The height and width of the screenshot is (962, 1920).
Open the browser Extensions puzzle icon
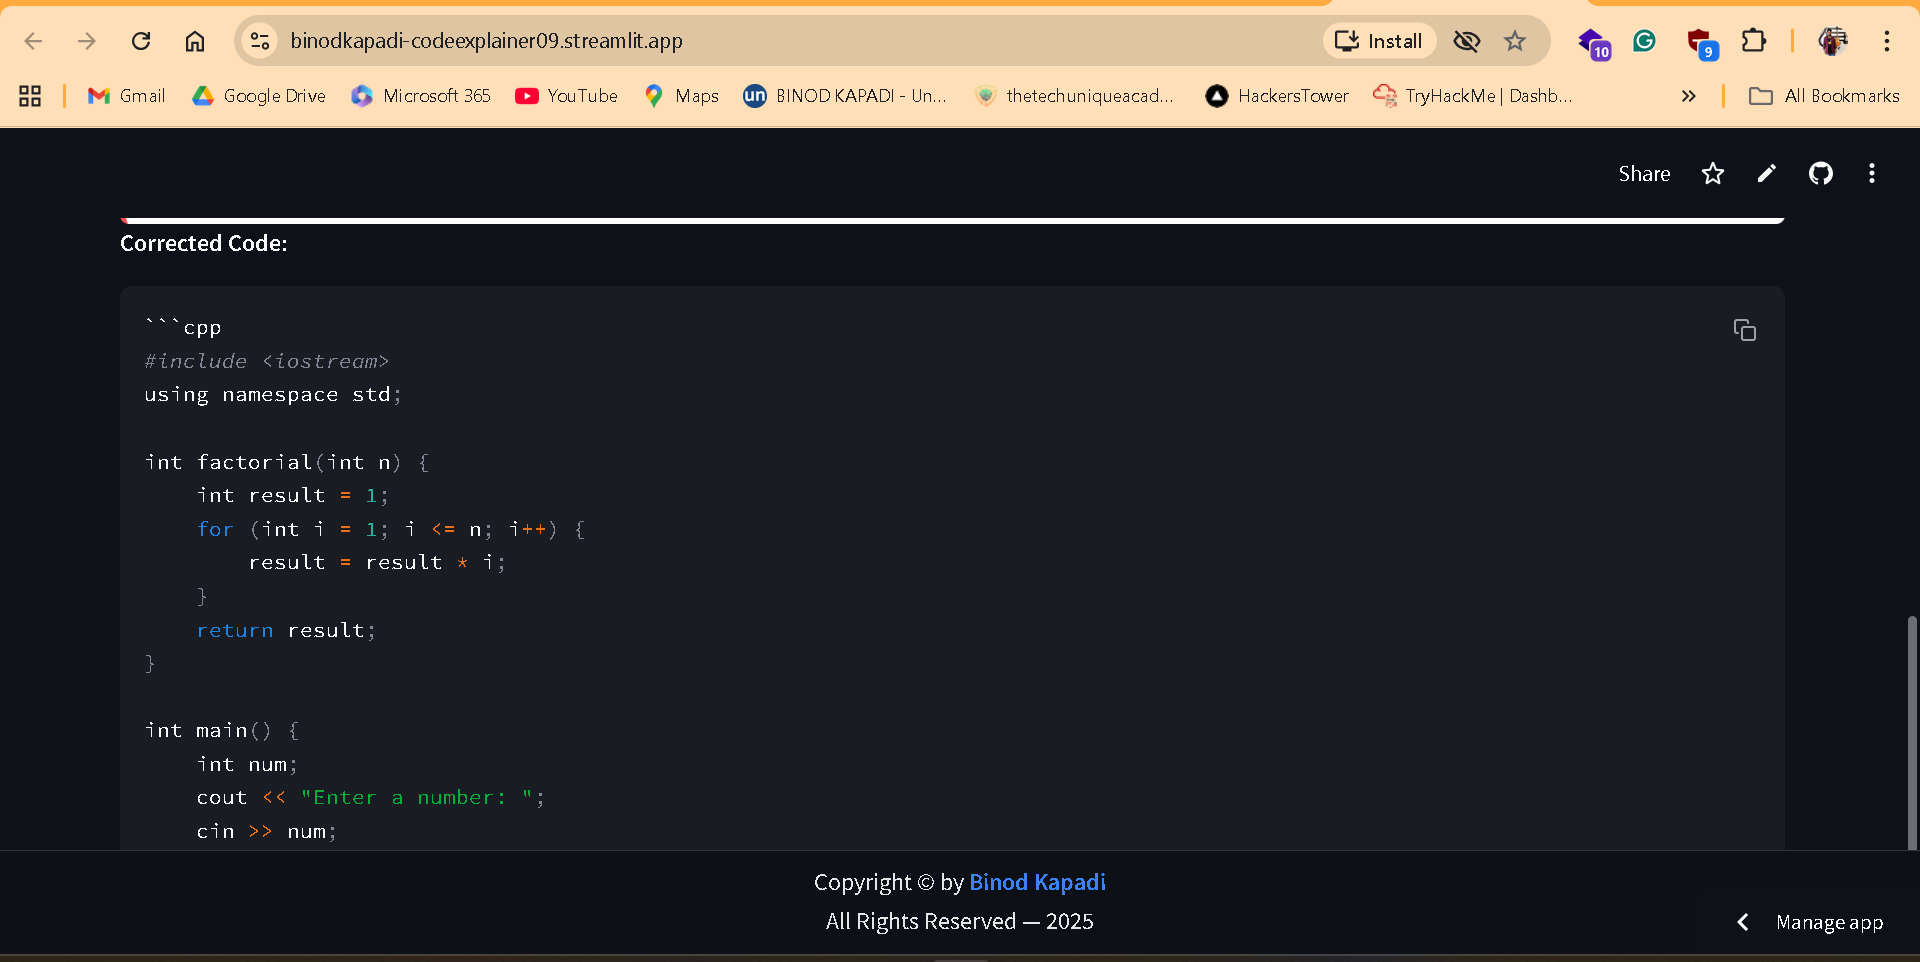tap(1755, 41)
